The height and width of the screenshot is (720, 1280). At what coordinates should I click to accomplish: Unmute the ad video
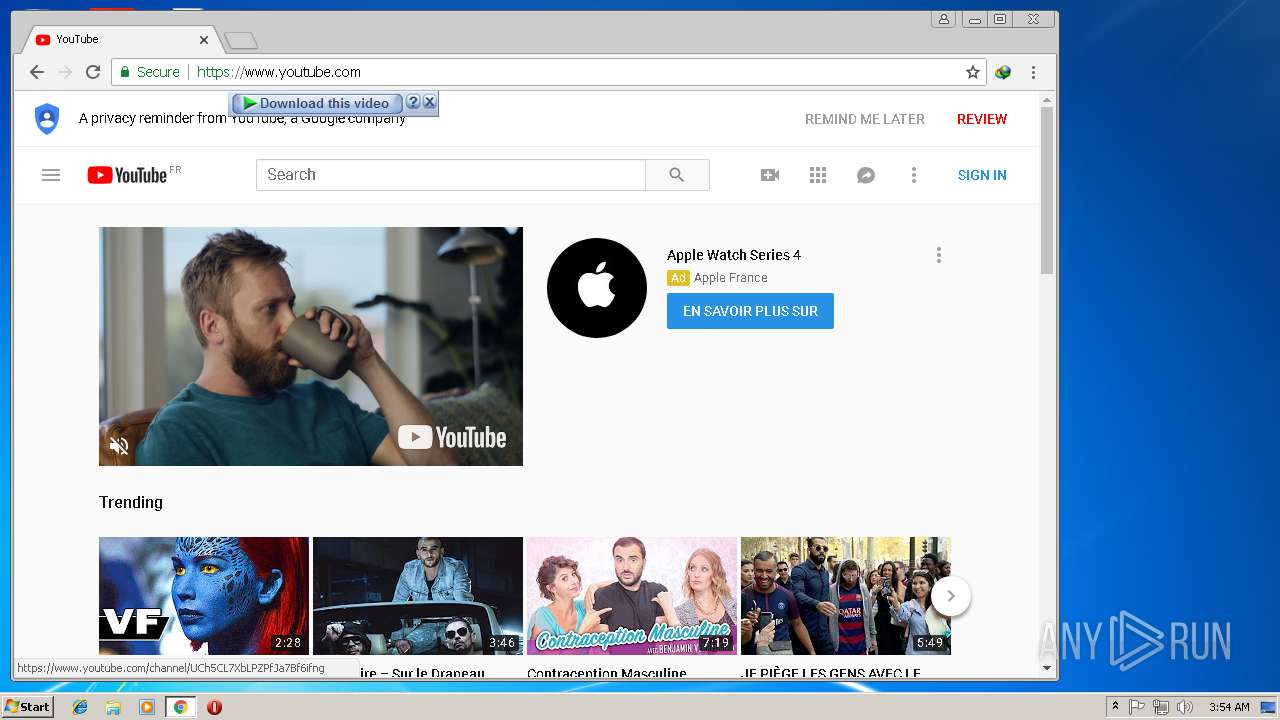tap(119, 446)
